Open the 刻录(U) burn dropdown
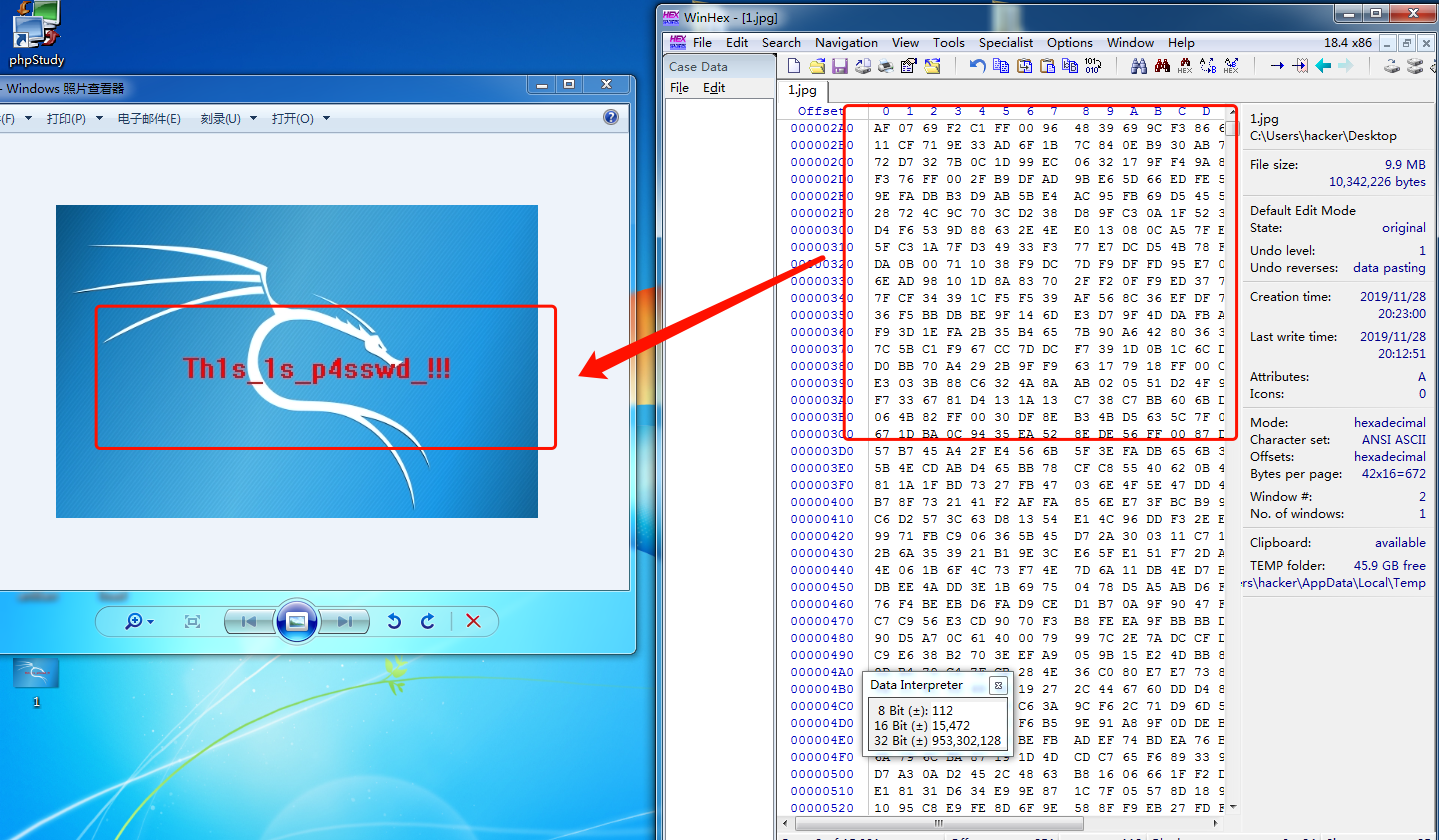Screen dimensions: 1439x840 (227, 118)
